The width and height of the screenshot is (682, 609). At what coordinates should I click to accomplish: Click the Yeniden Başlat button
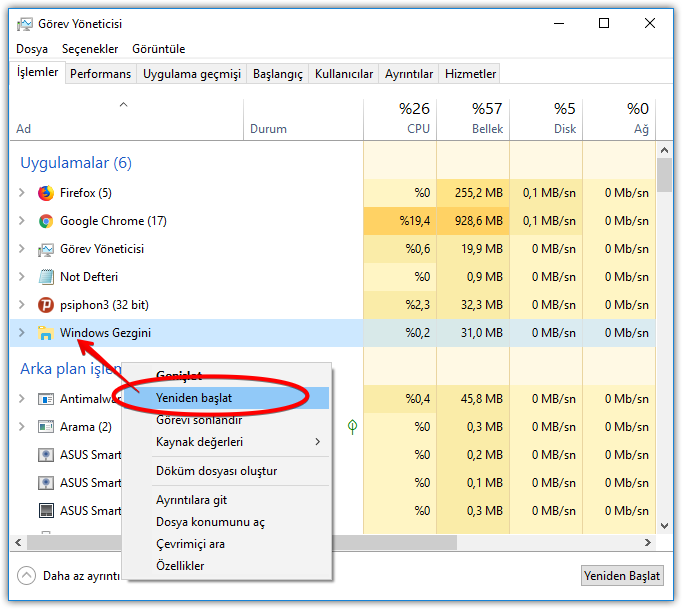click(x=622, y=576)
